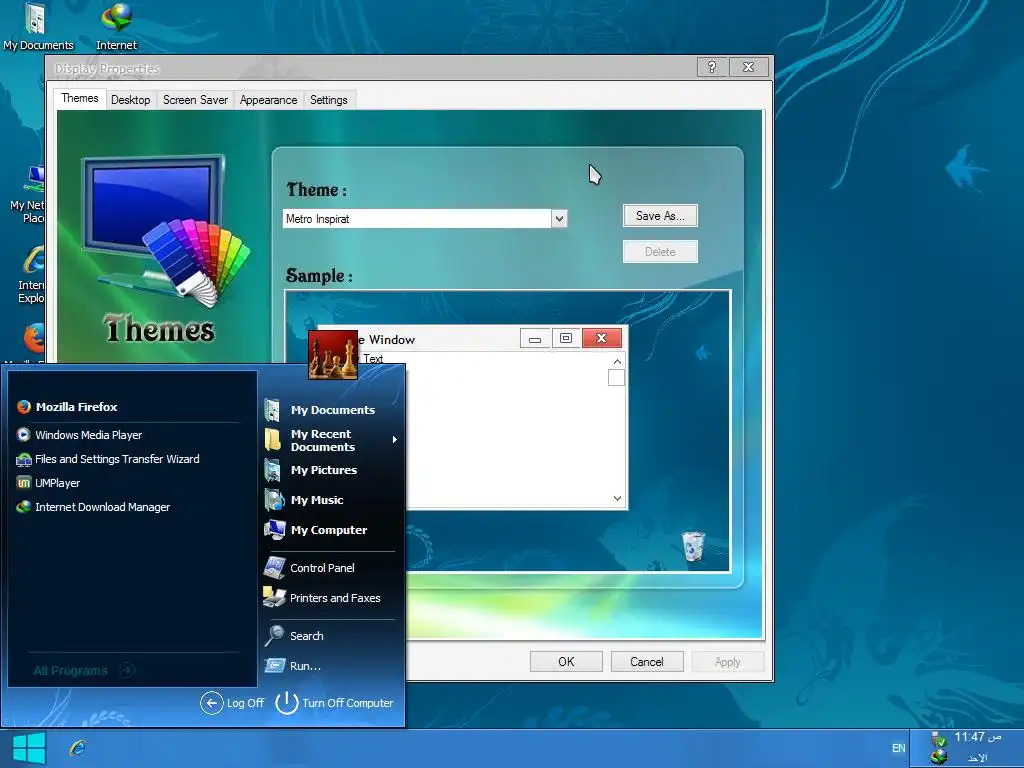The image size is (1024, 768).
Task: Open Mozilla Firefox from the Start menu
Action: click(x=67, y=407)
